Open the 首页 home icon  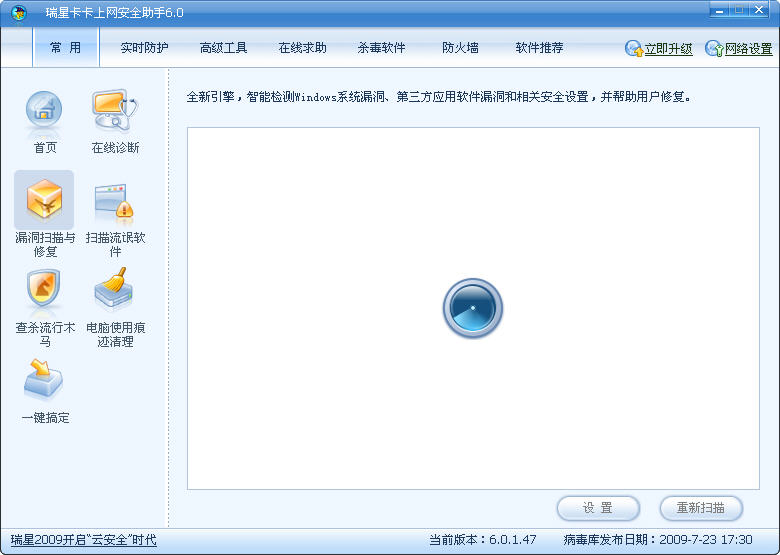44,110
